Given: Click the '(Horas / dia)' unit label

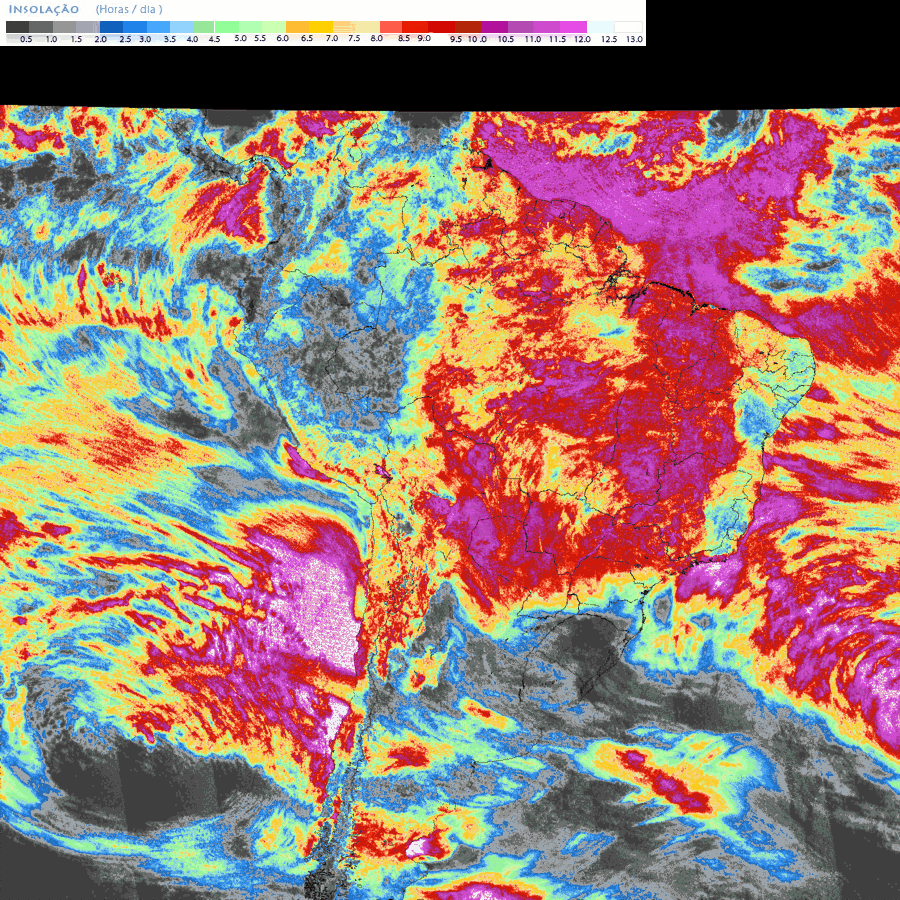Looking at the screenshot, I should (x=129, y=9).
